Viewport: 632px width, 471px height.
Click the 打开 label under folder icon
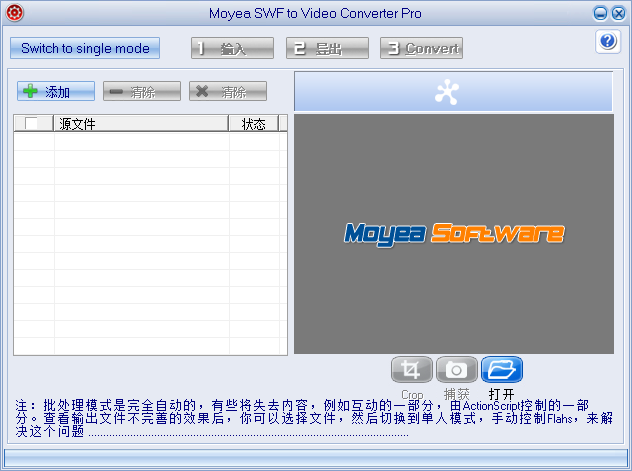tap(501, 394)
